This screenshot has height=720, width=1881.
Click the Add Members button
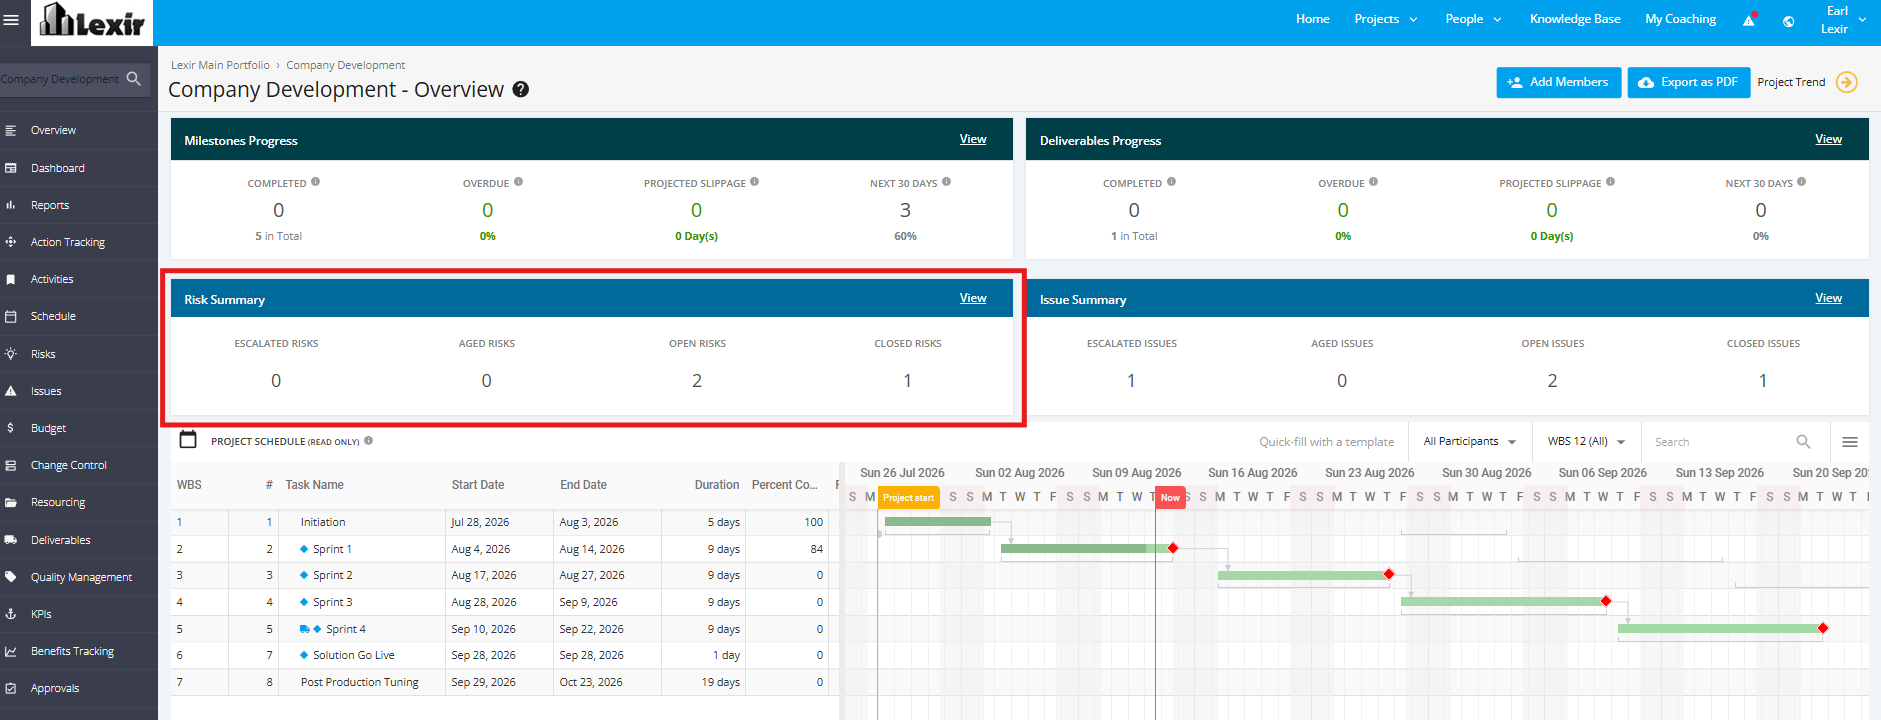(x=1558, y=82)
